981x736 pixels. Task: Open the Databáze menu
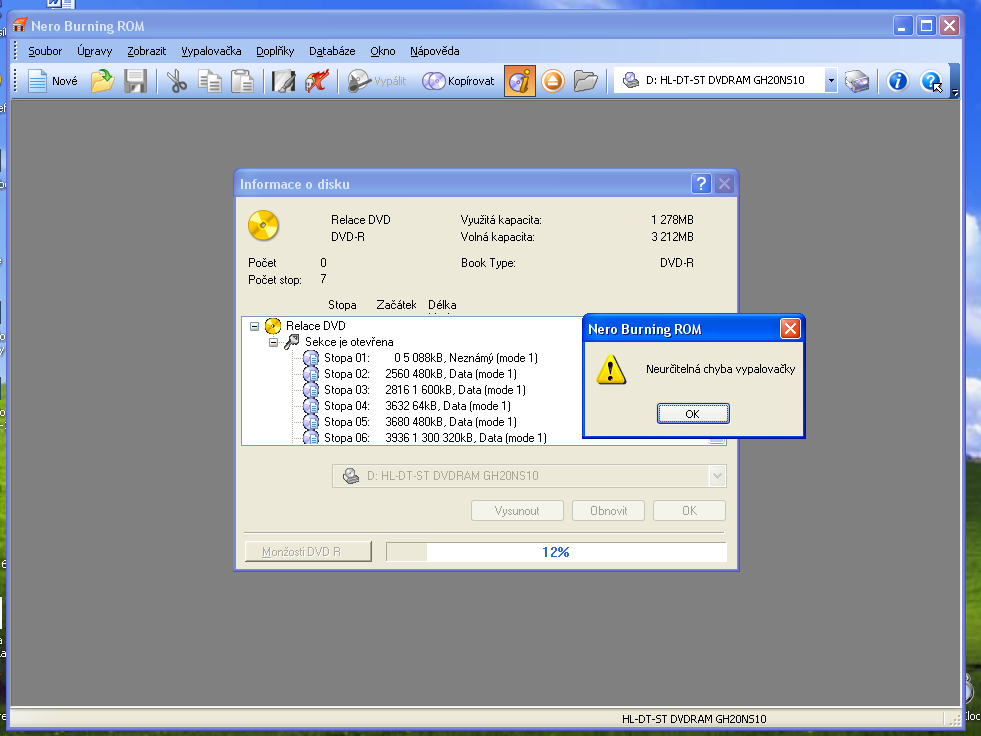tap(332, 51)
